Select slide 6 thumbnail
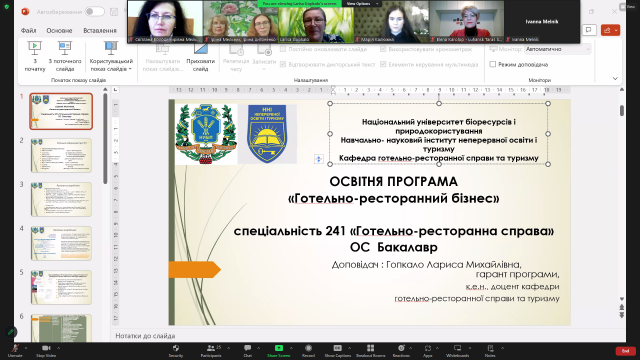640x360 pixels. 61,328
